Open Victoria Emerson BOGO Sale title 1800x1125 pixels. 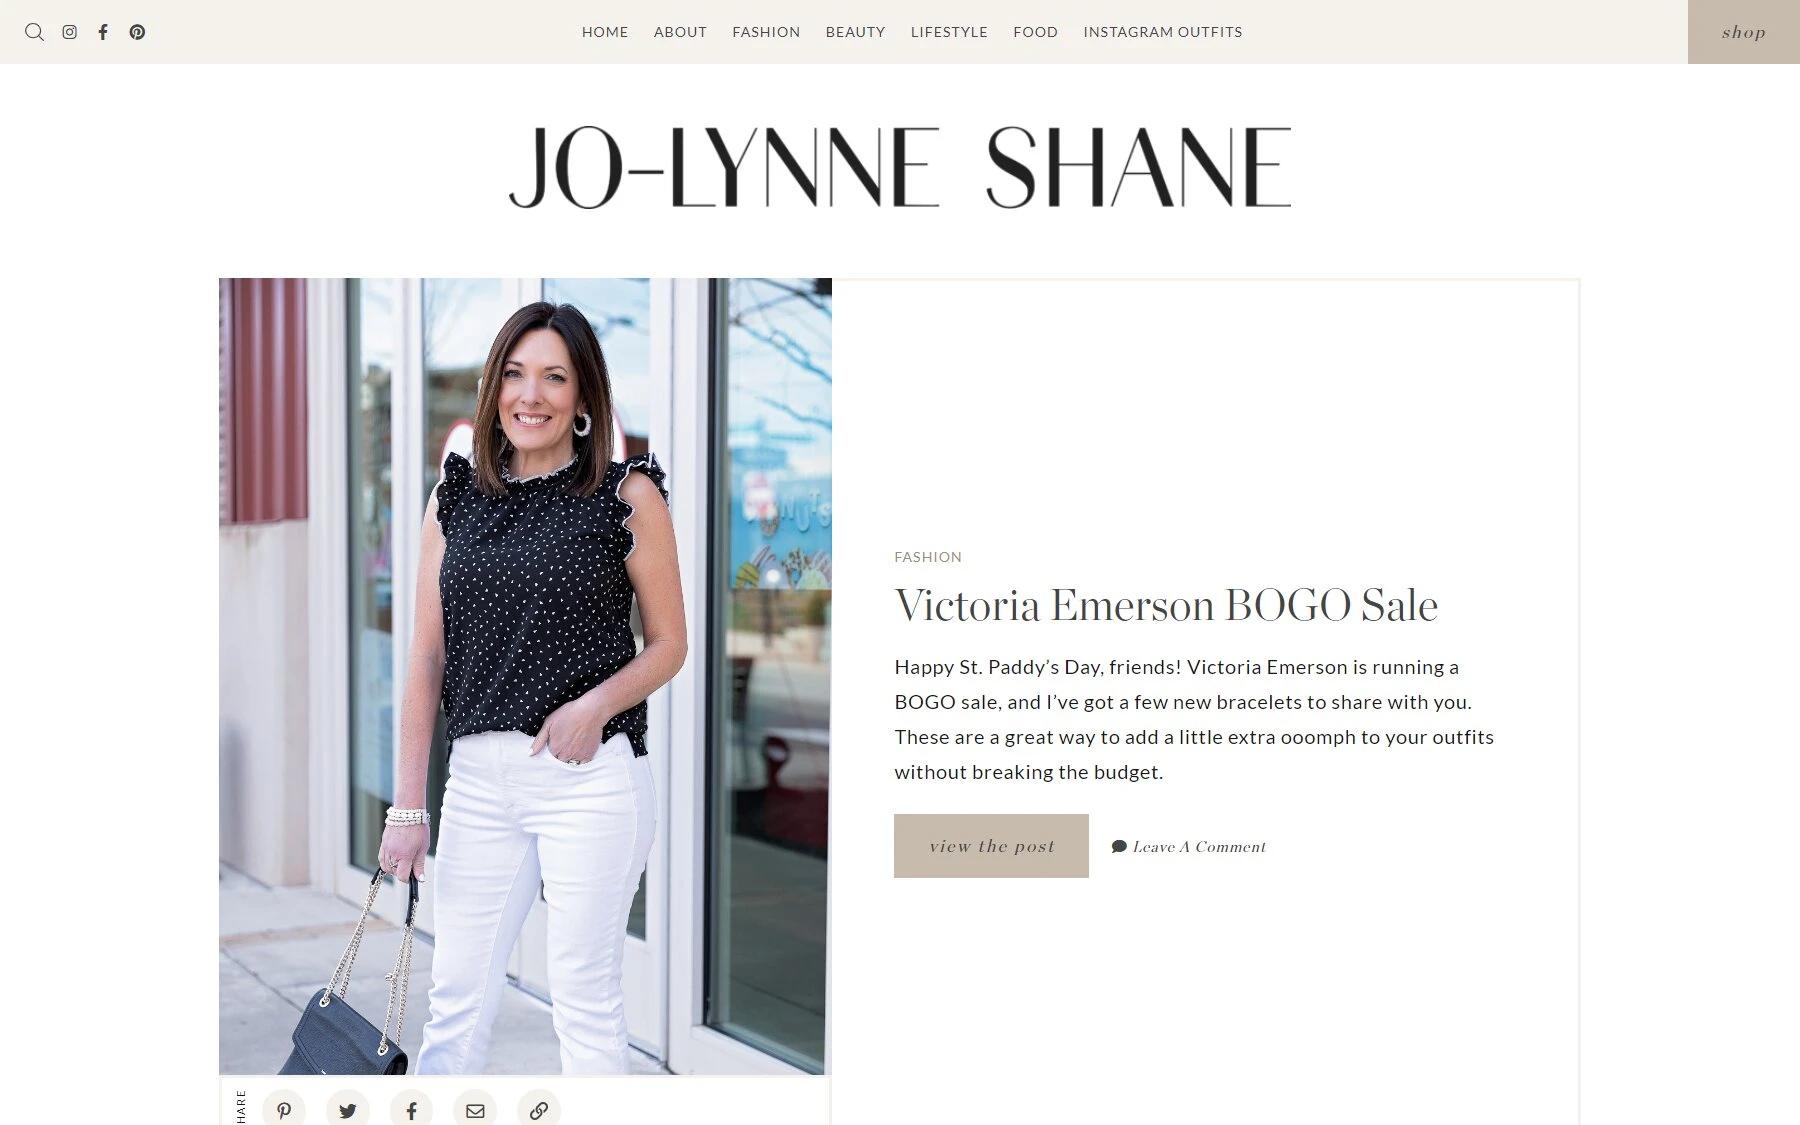[1166, 605]
